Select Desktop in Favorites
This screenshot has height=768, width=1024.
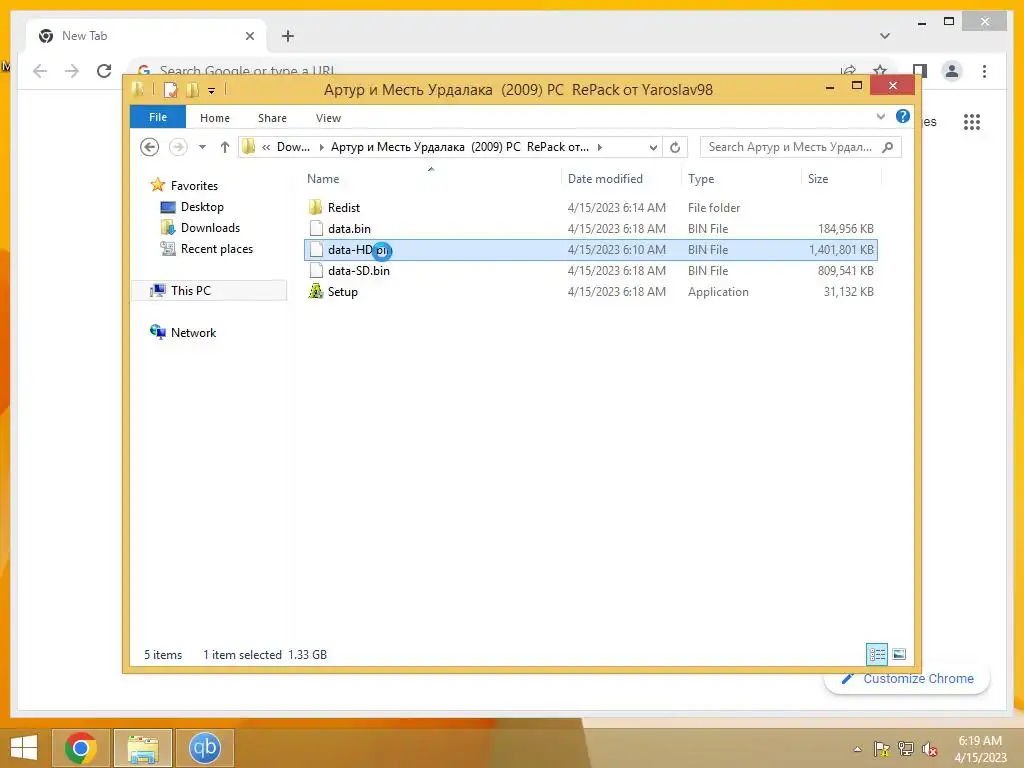[x=202, y=206]
